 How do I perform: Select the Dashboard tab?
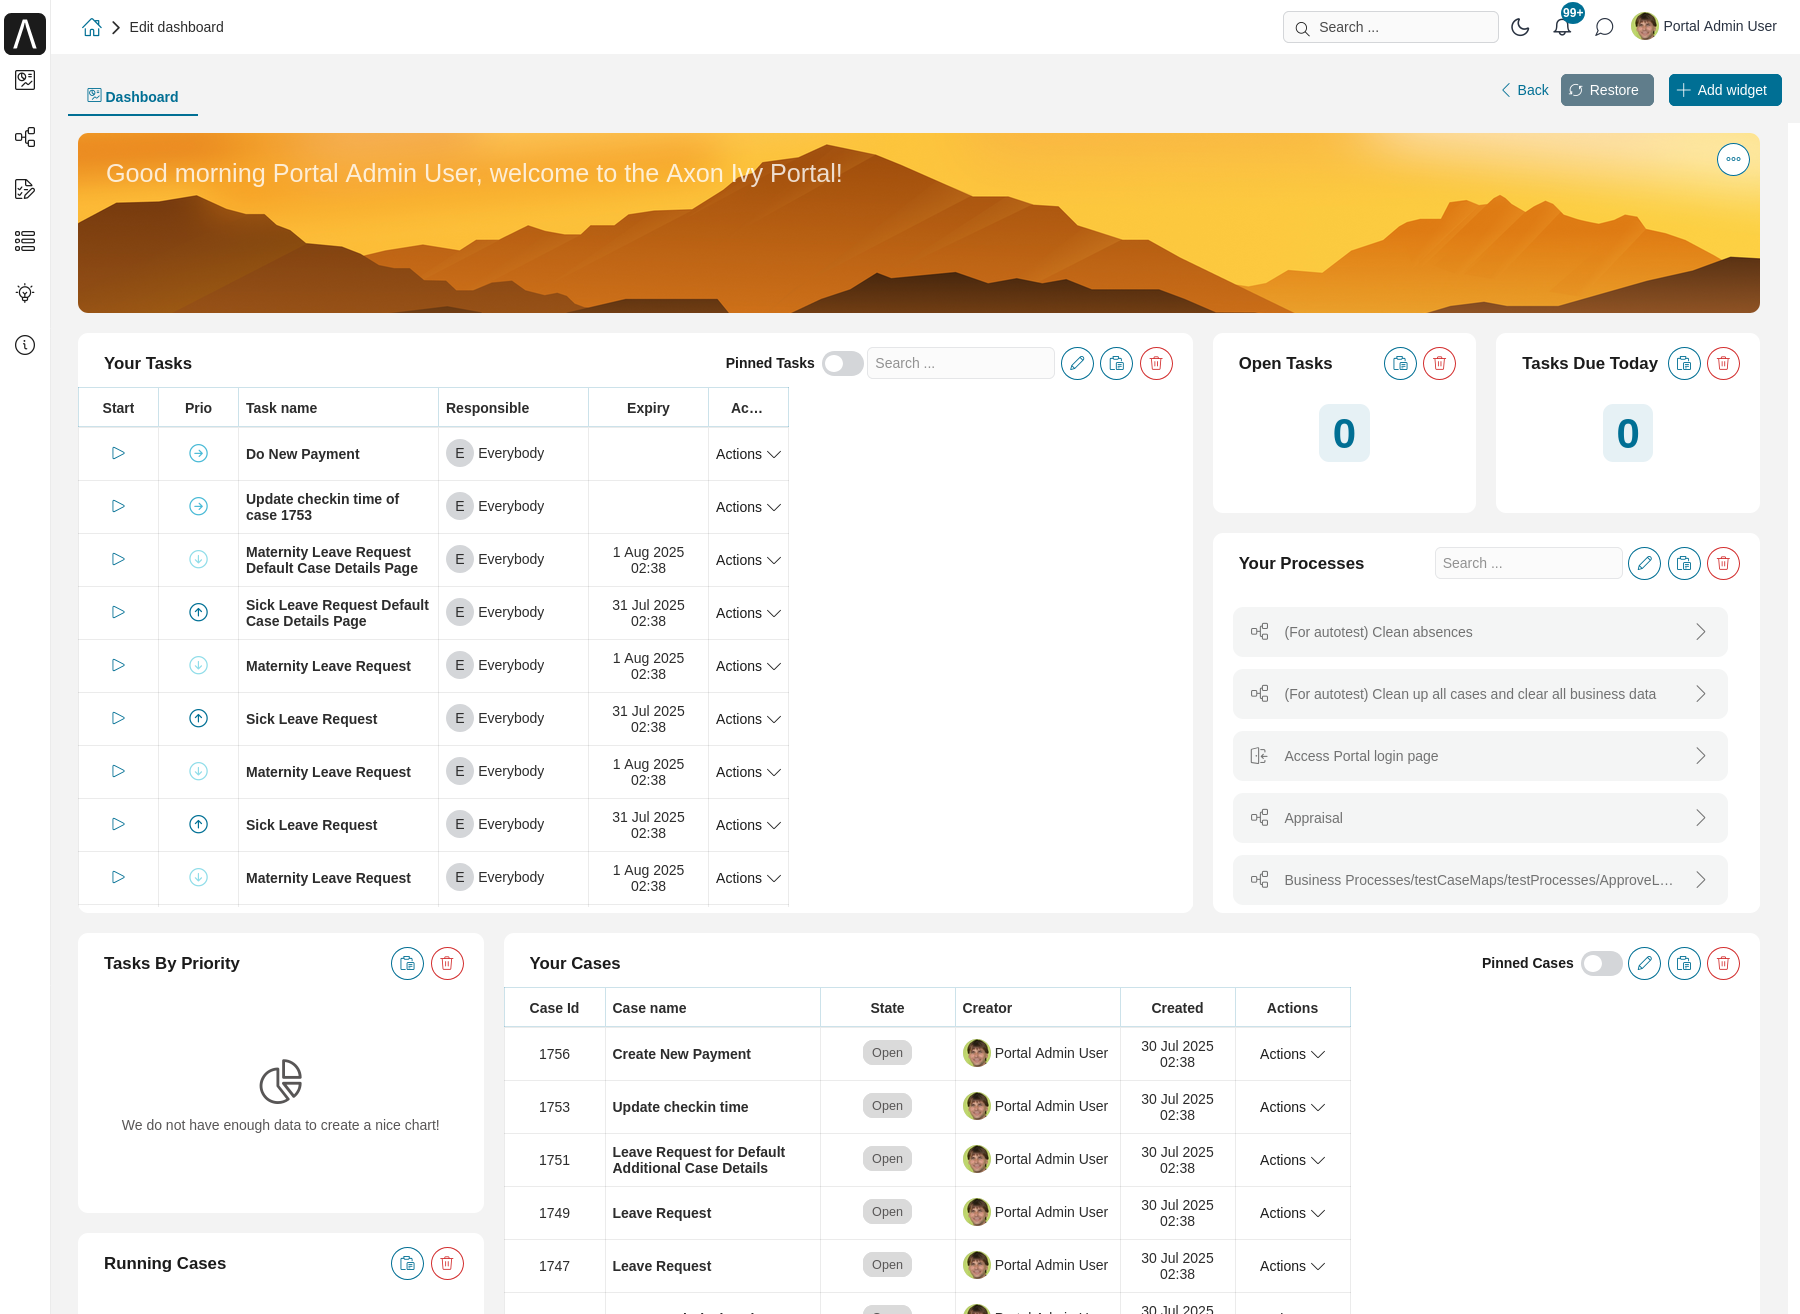(x=133, y=96)
